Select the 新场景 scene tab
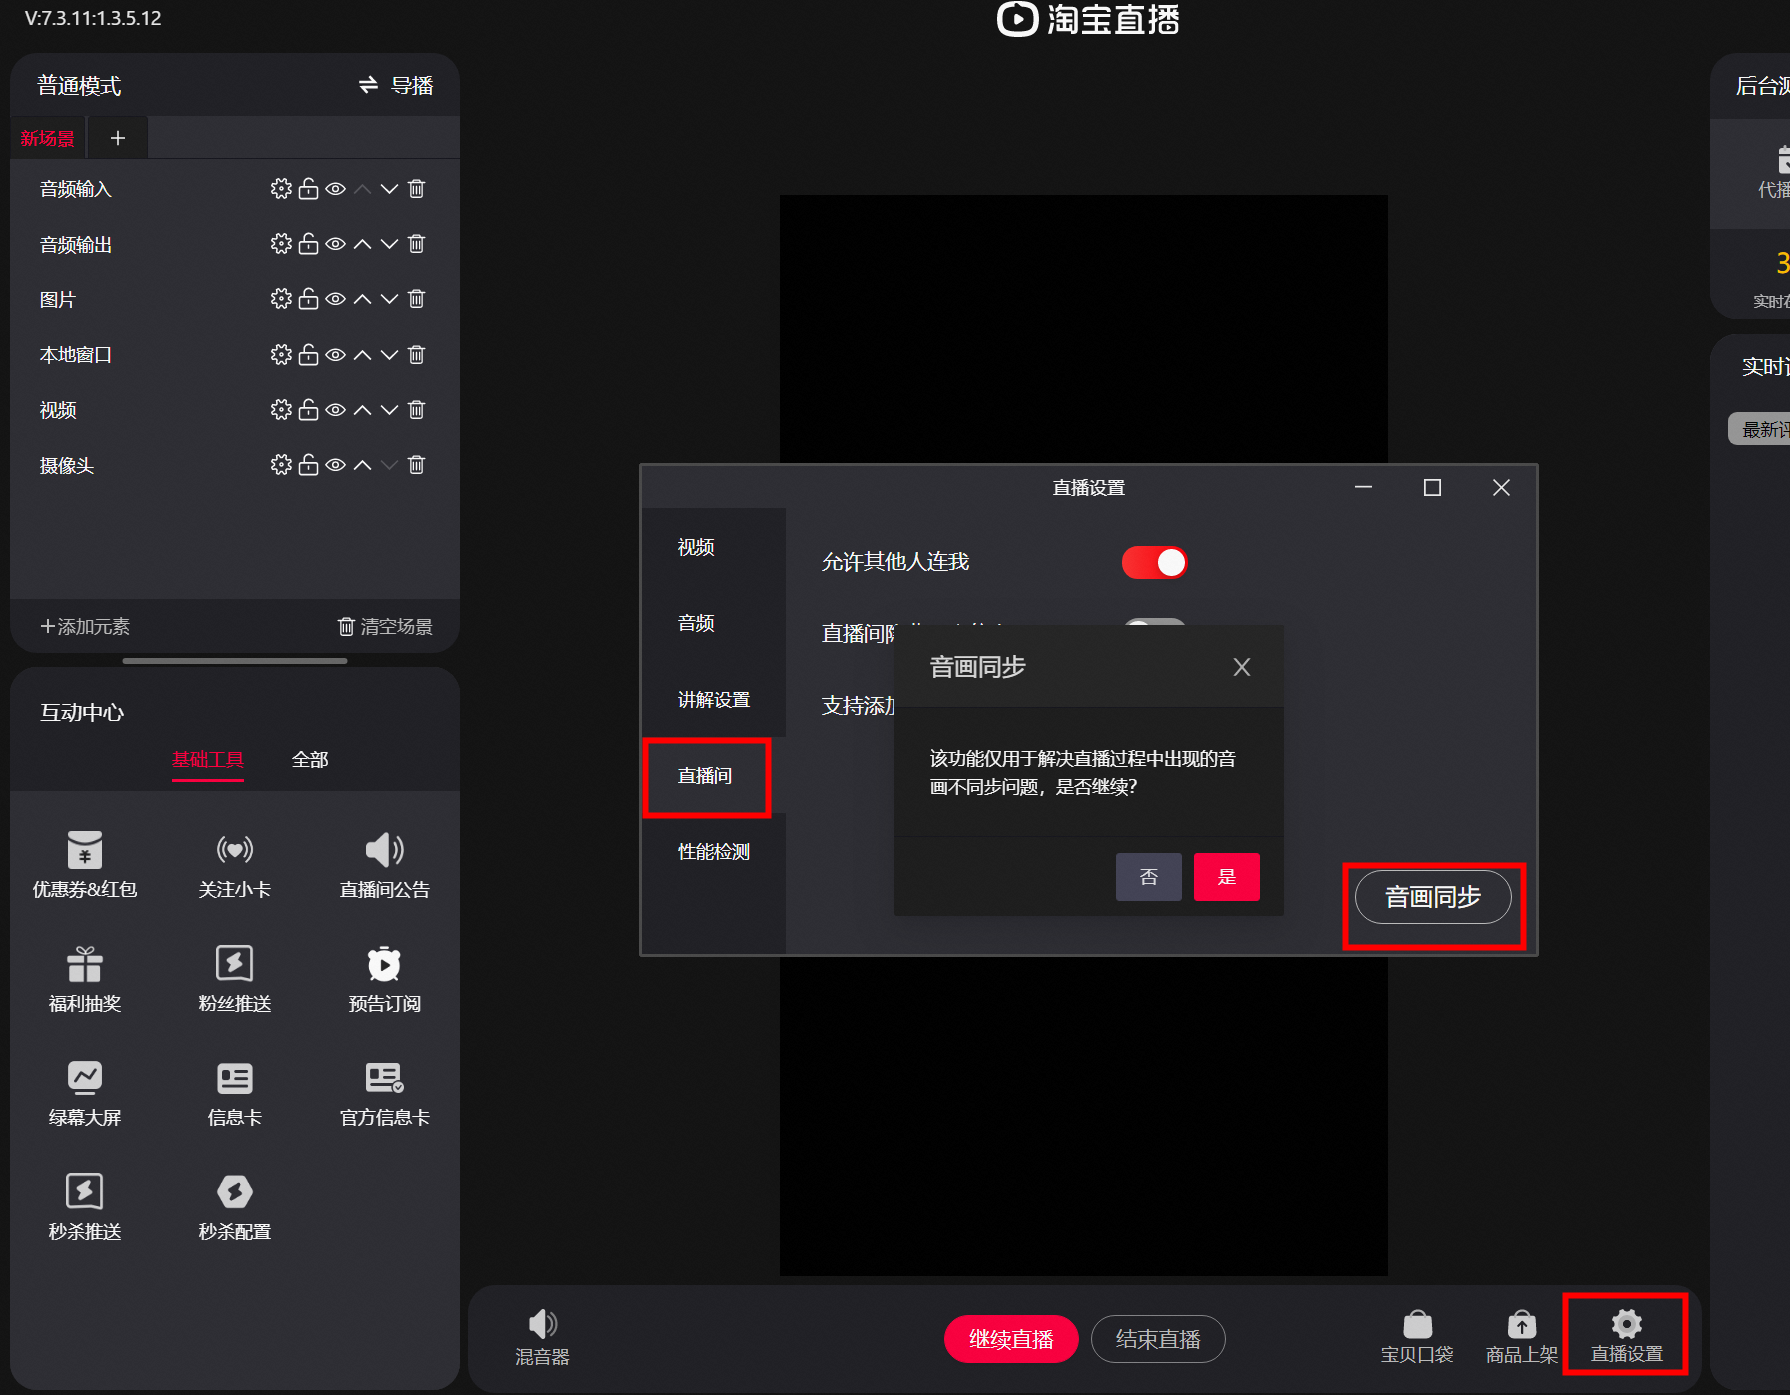The image size is (1790, 1395). click(x=48, y=138)
